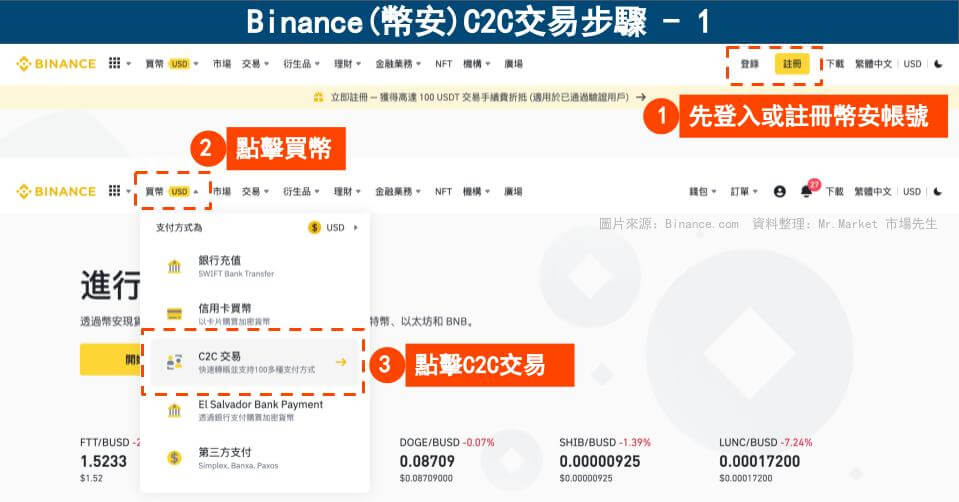Click USD currency in lower navbar

912,191
